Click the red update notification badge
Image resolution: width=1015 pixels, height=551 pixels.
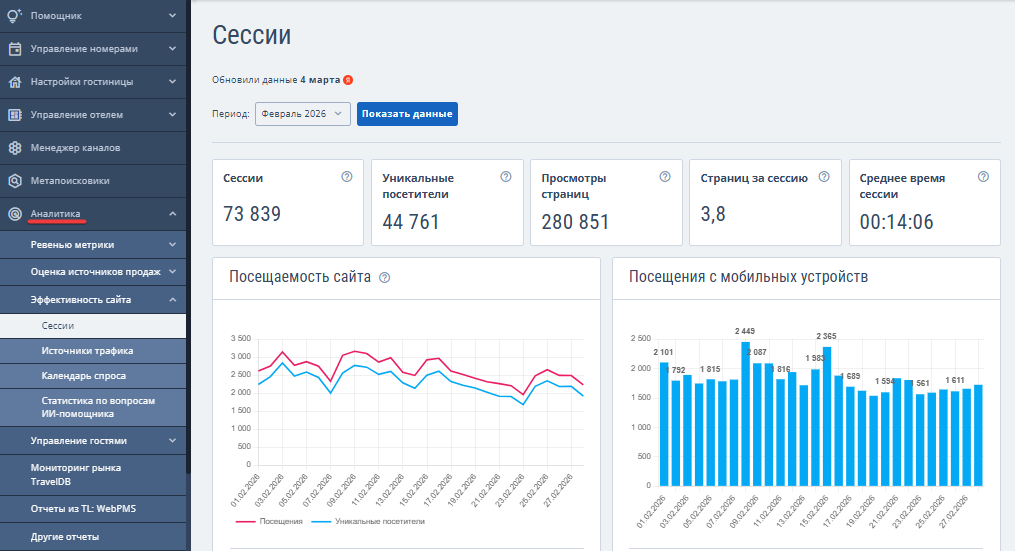coord(347,80)
